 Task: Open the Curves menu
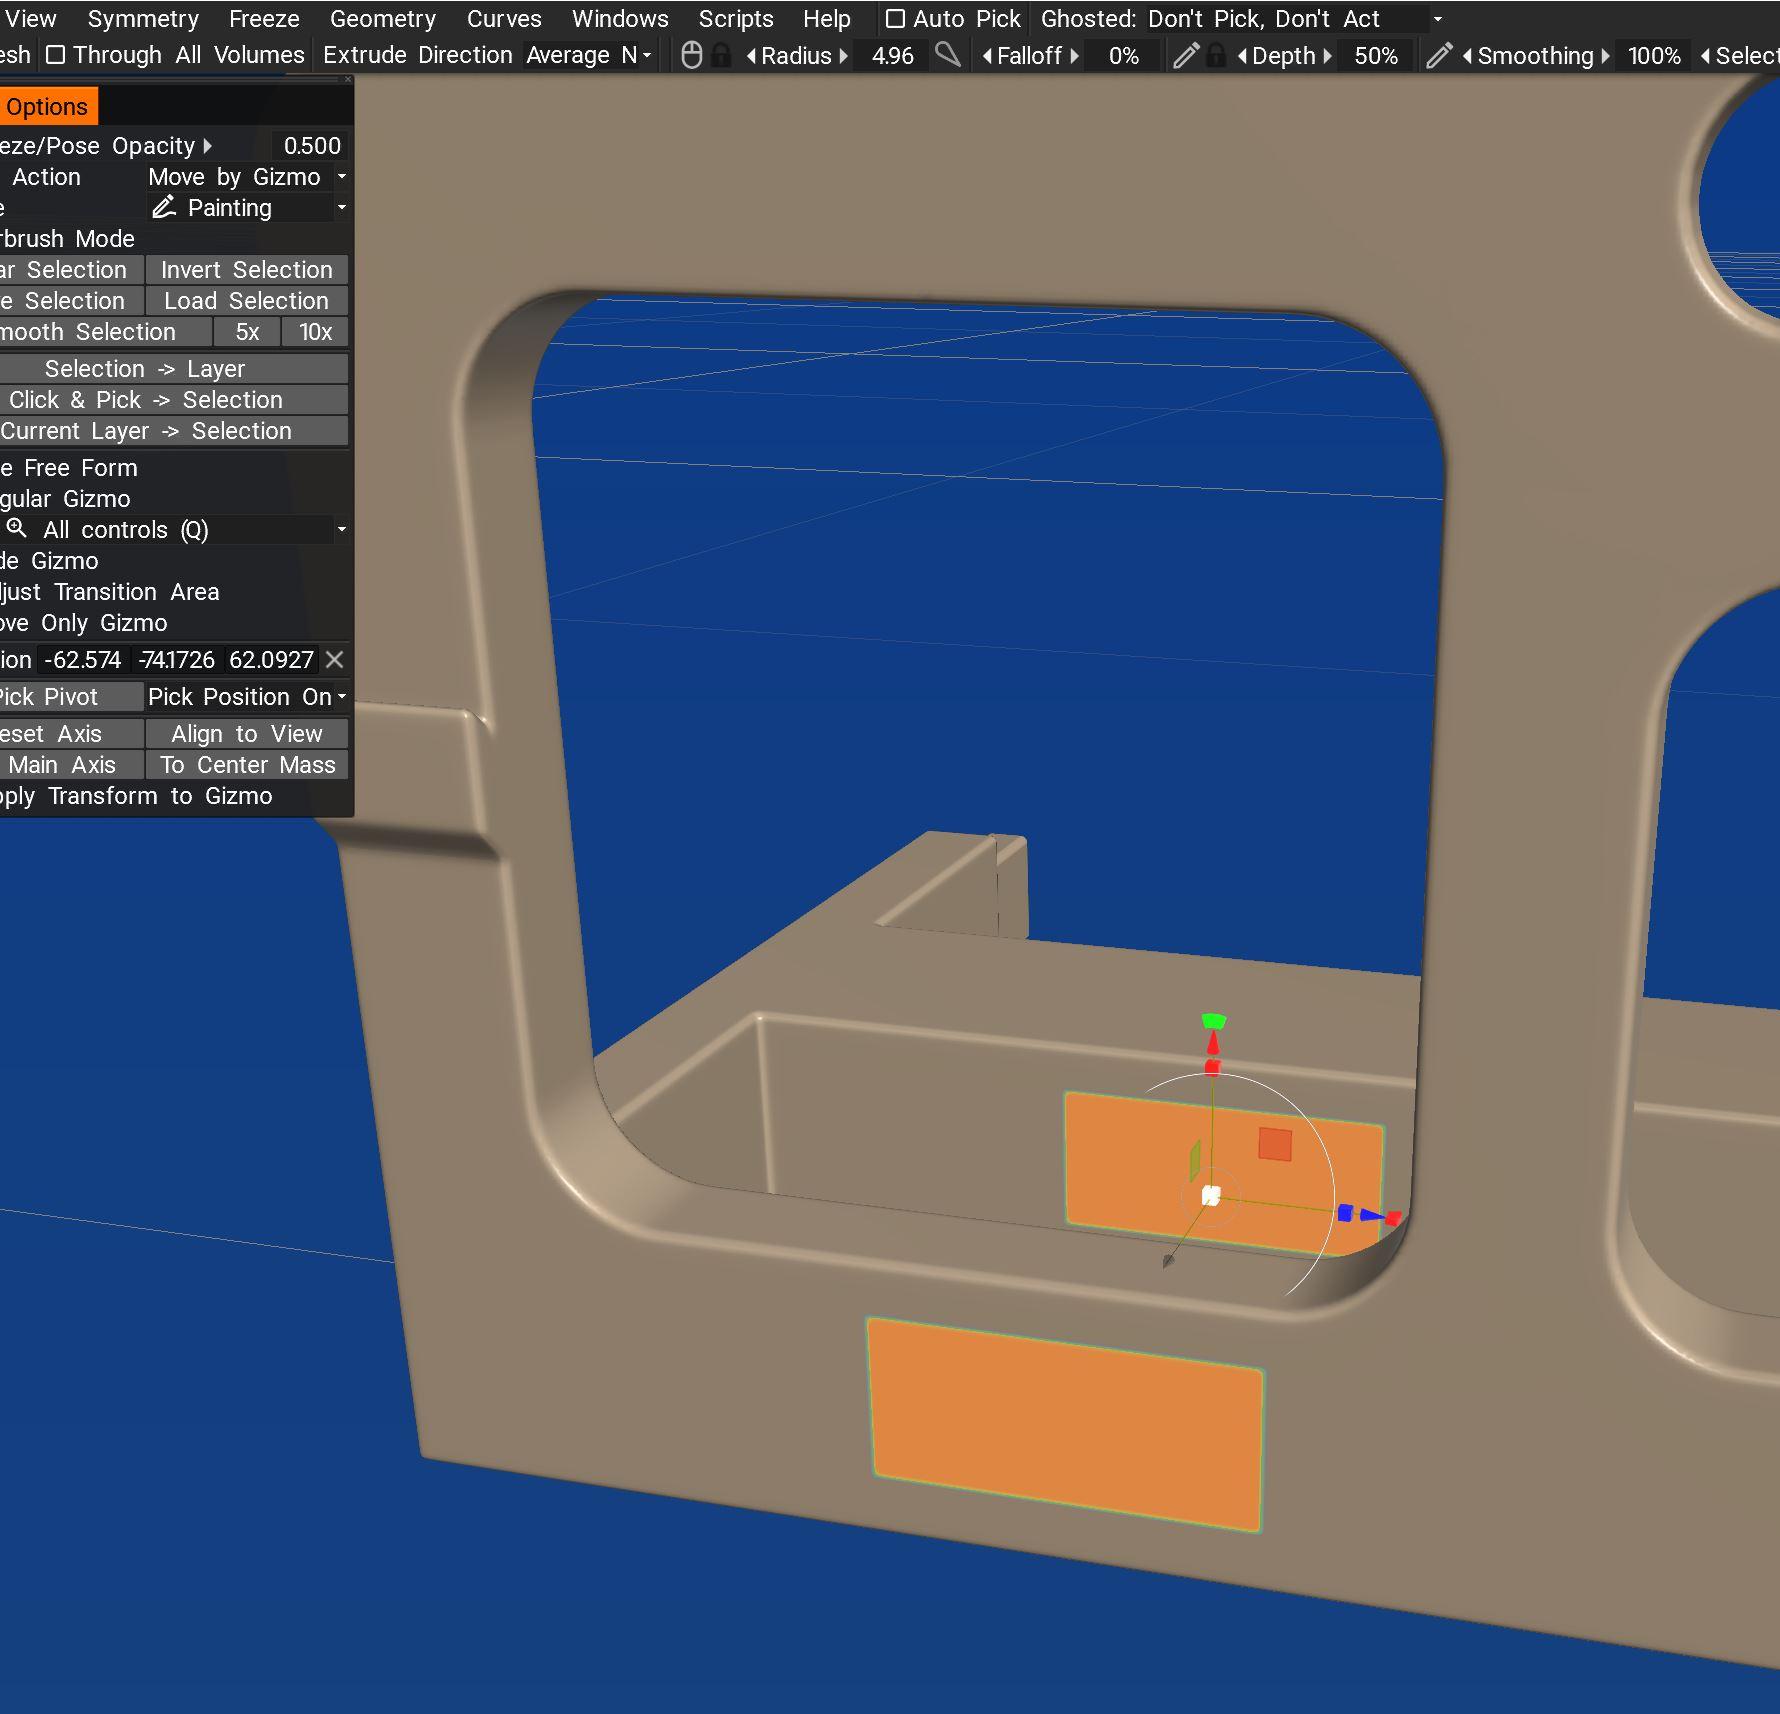(504, 19)
